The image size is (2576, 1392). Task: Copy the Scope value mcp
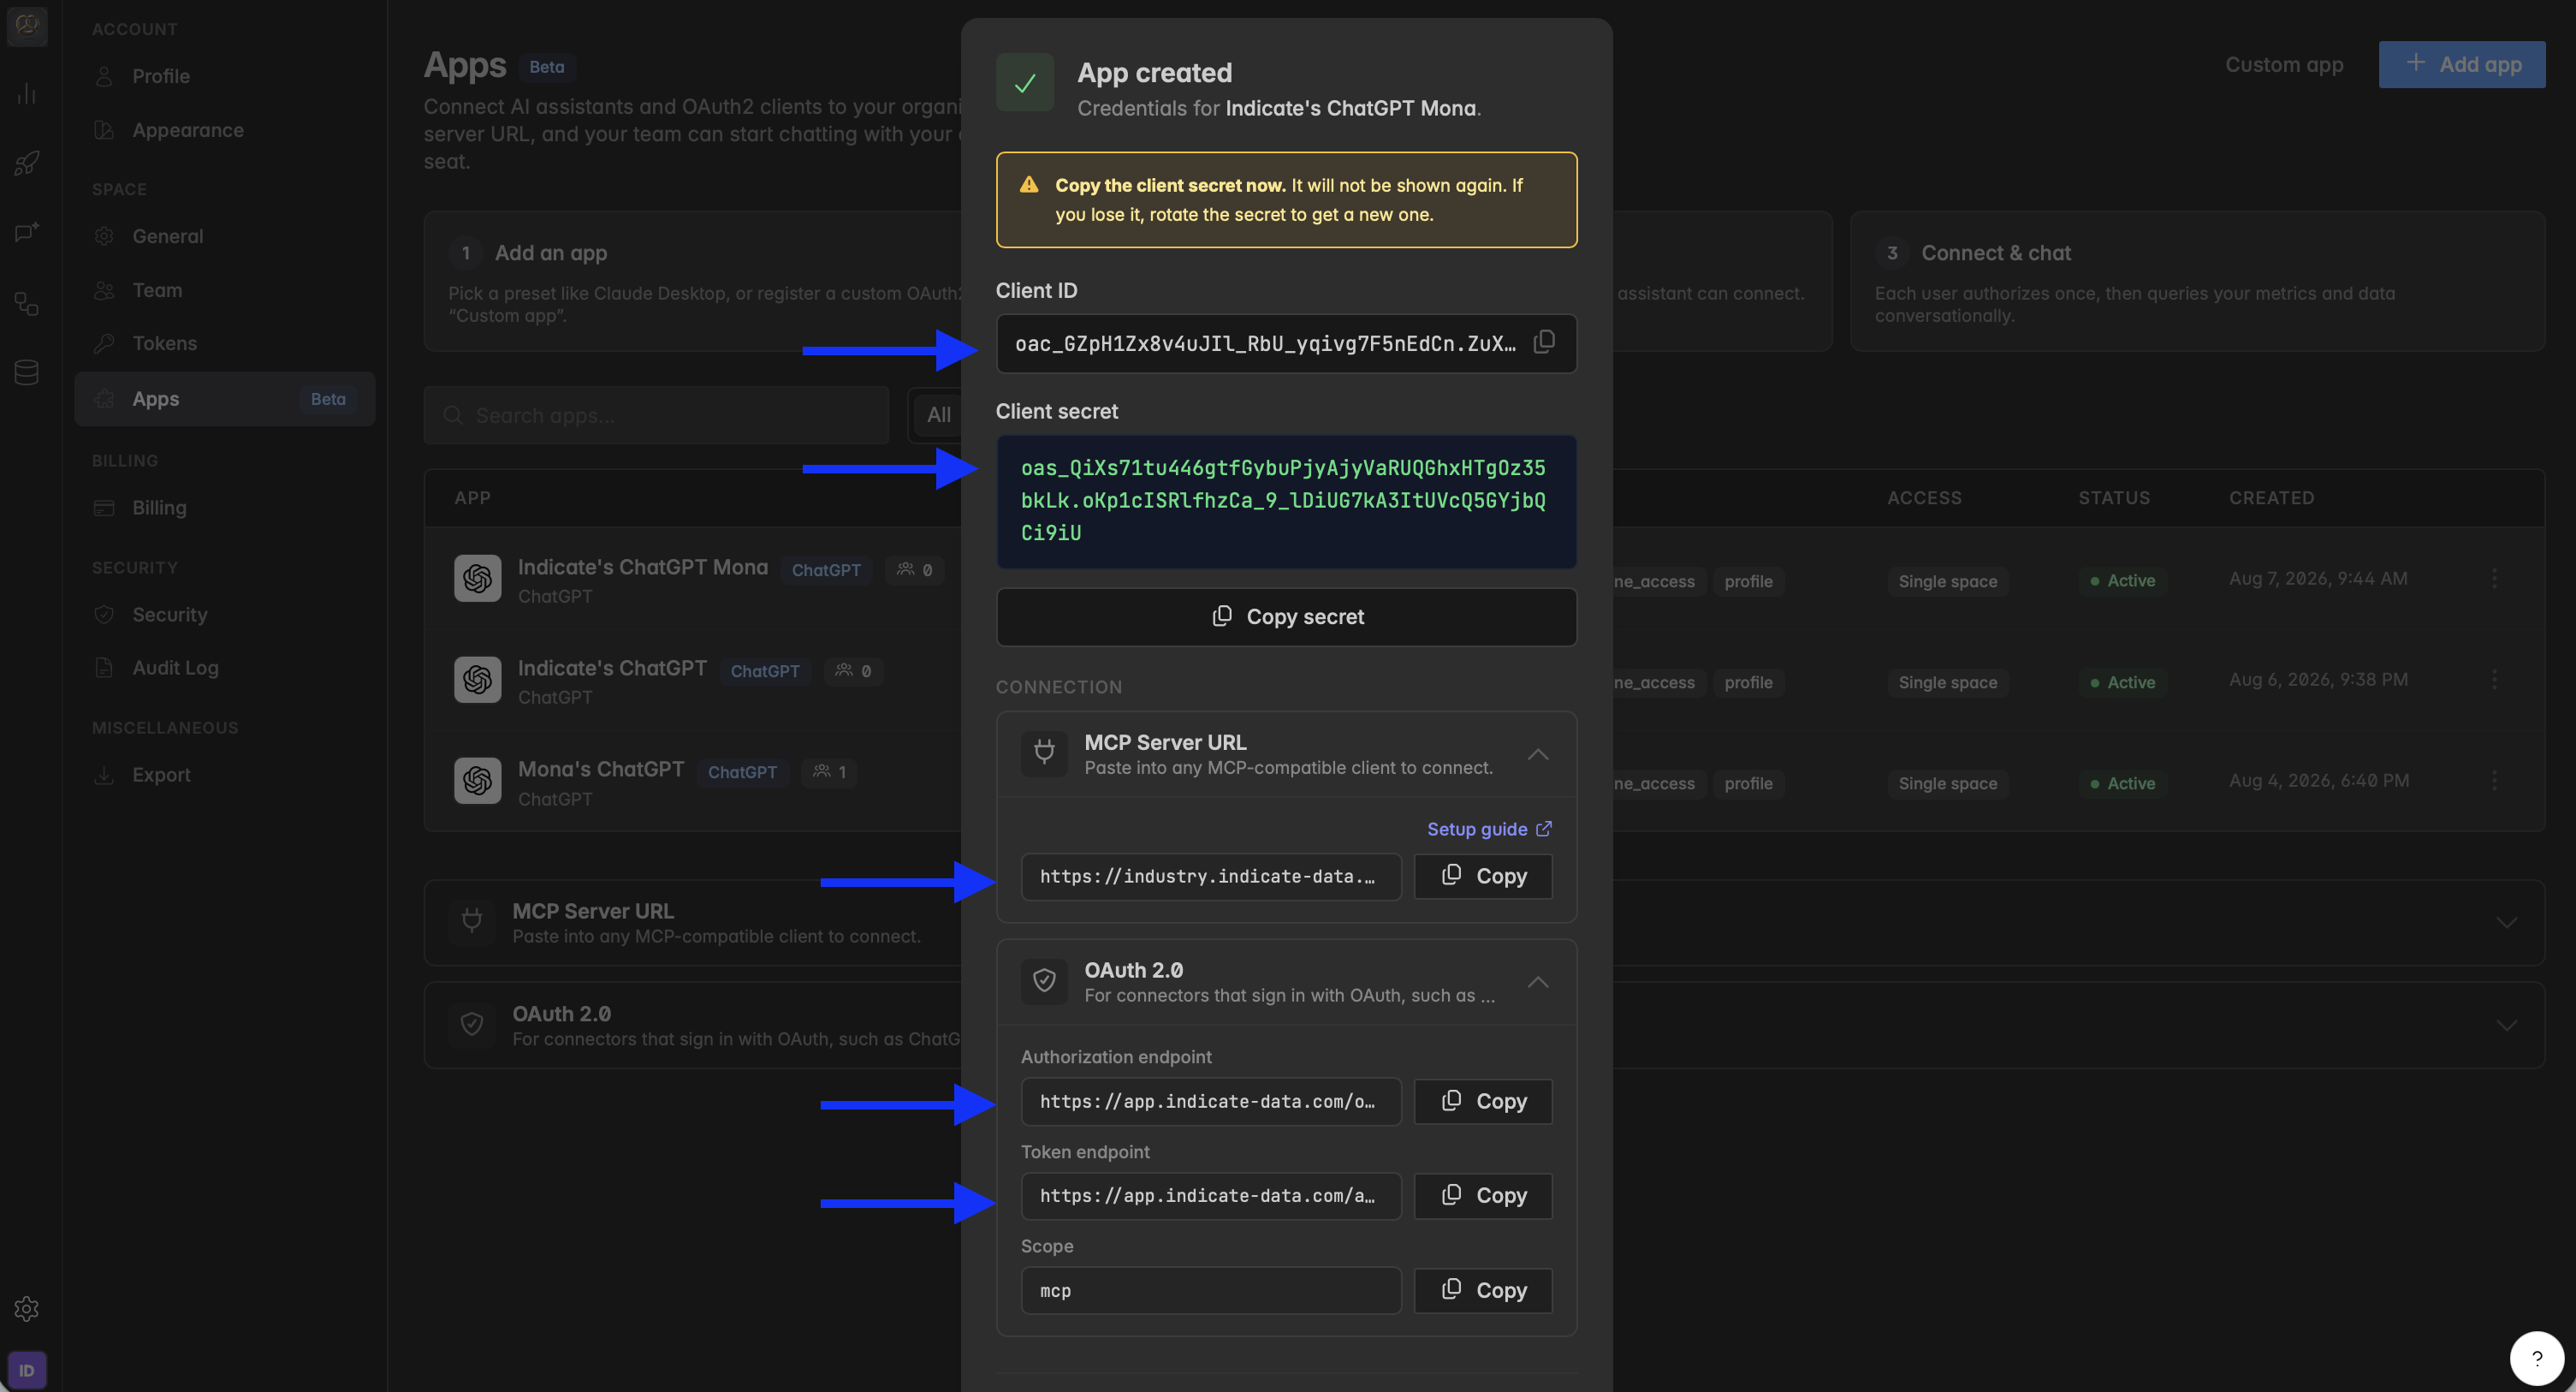[1483, 1290]
